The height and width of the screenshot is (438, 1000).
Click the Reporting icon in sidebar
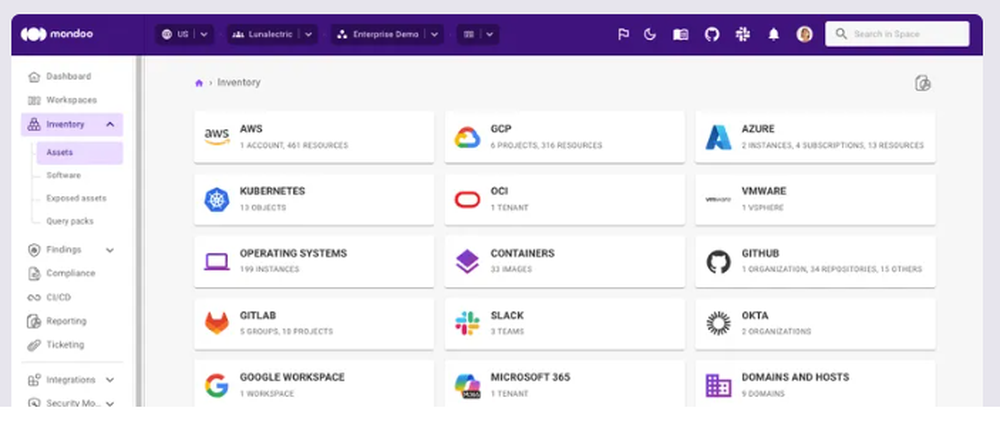click(34, 321)
